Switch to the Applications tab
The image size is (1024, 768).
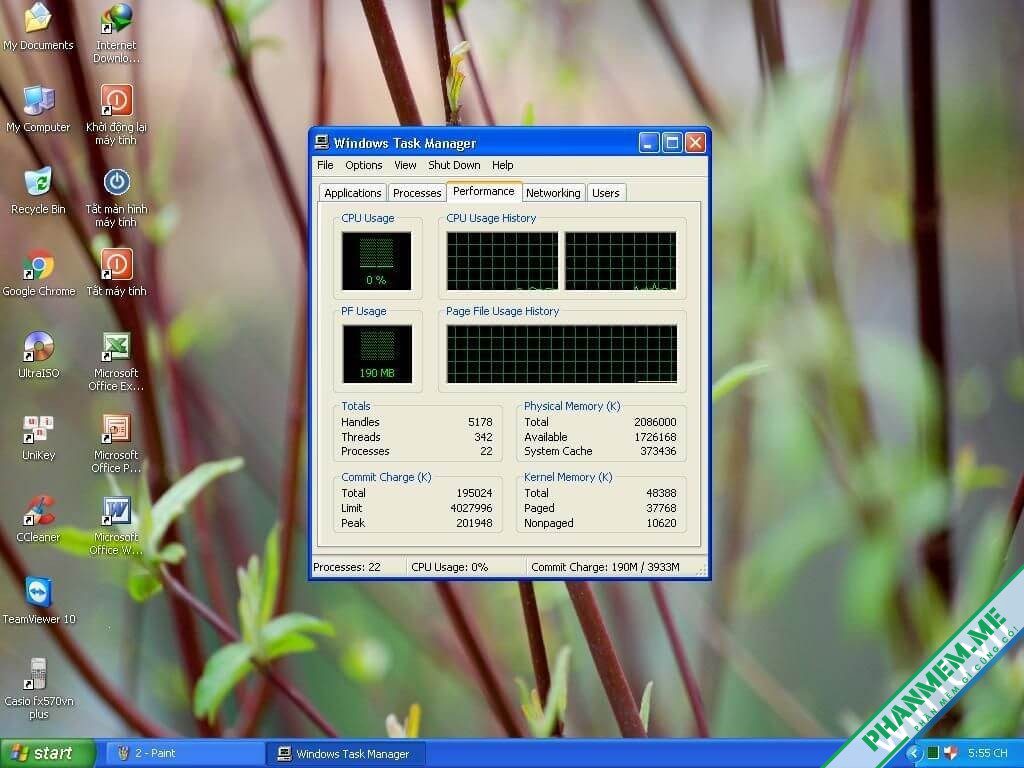tap(353, 193)
